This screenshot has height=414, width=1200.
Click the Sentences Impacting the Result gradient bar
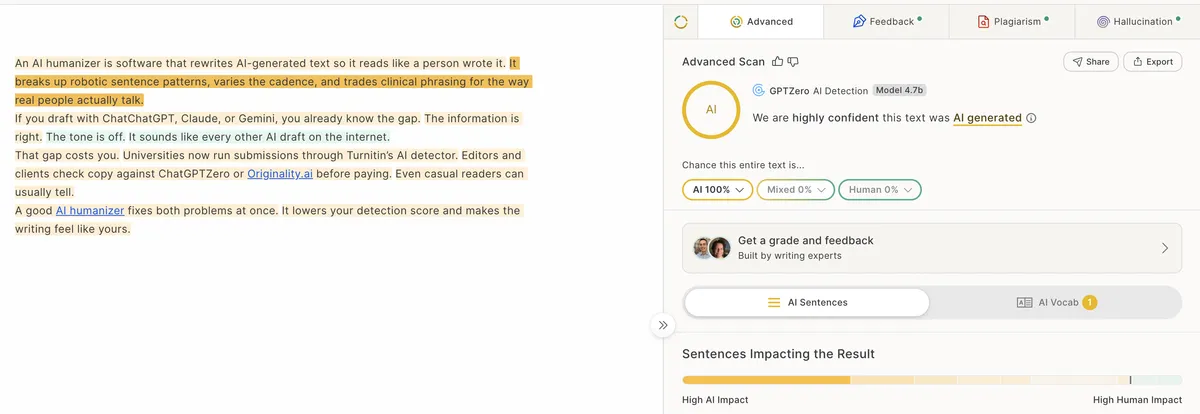[932, 380]
